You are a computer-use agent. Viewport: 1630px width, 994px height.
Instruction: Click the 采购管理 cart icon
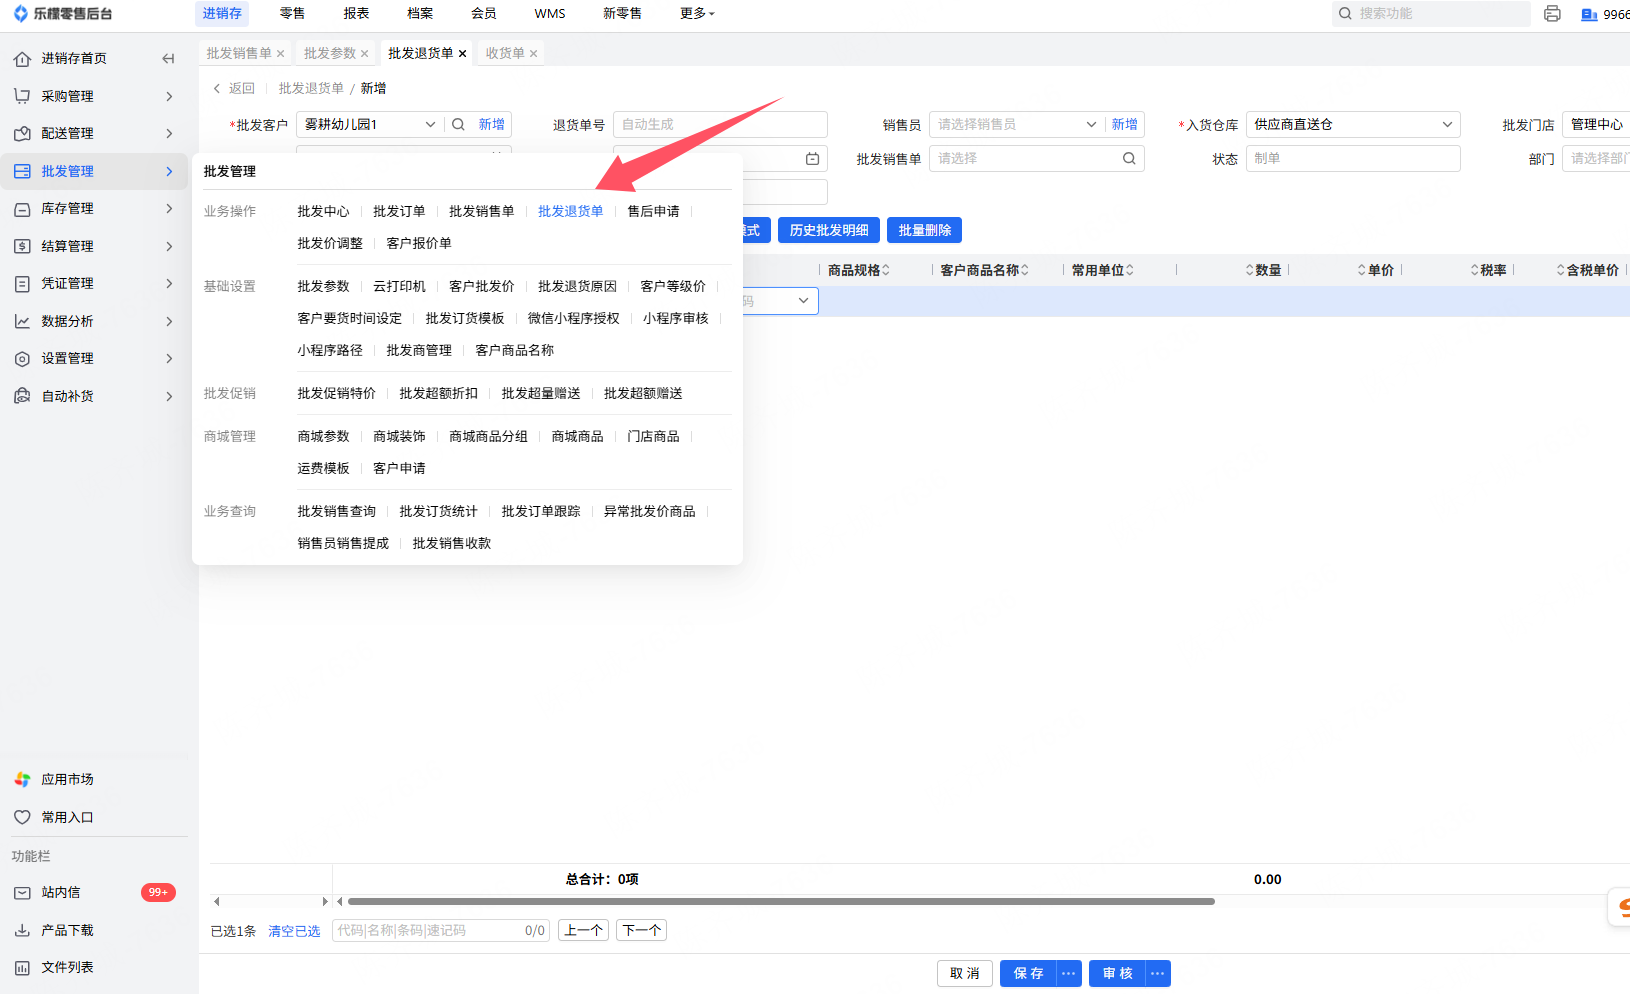click(x=22, y=96)
